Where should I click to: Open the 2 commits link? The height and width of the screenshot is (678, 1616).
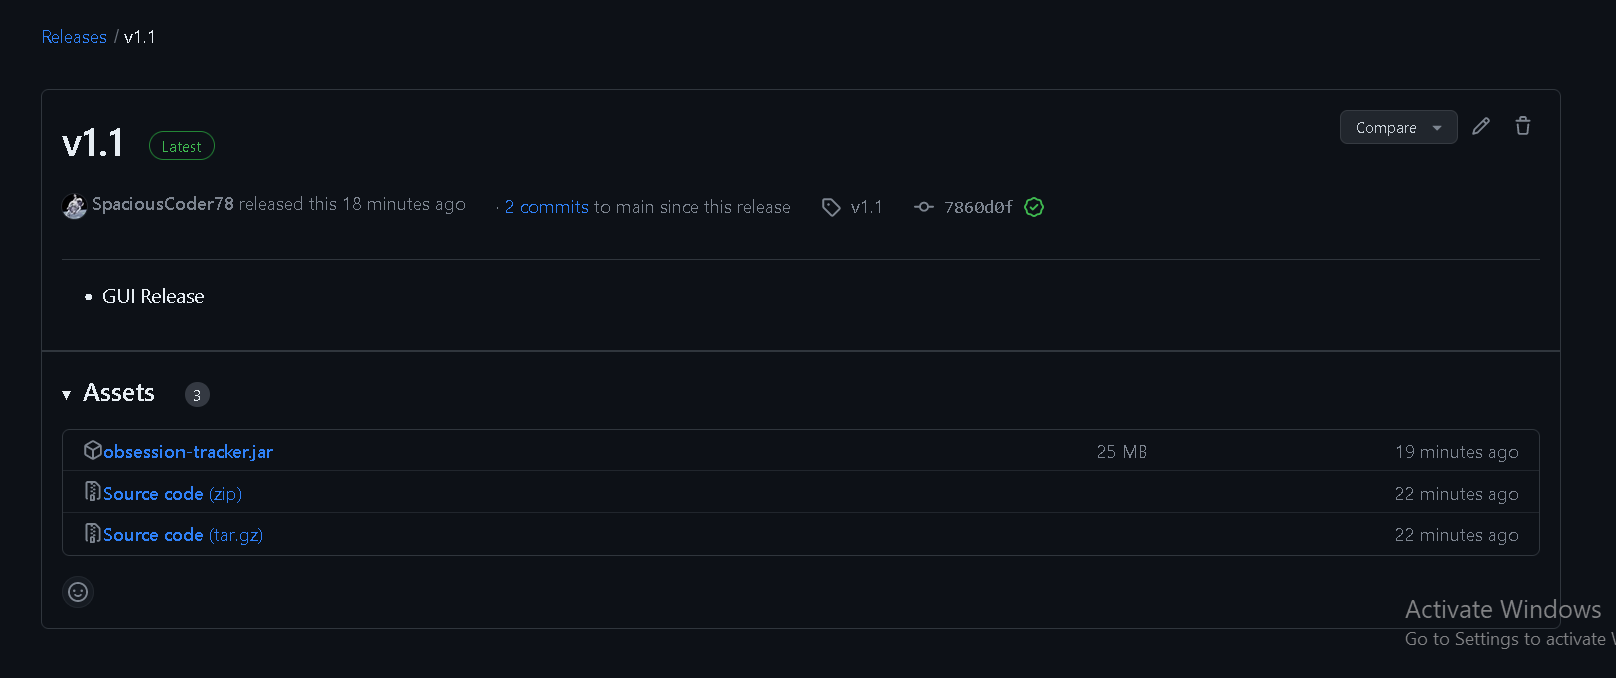click(546, 207)
